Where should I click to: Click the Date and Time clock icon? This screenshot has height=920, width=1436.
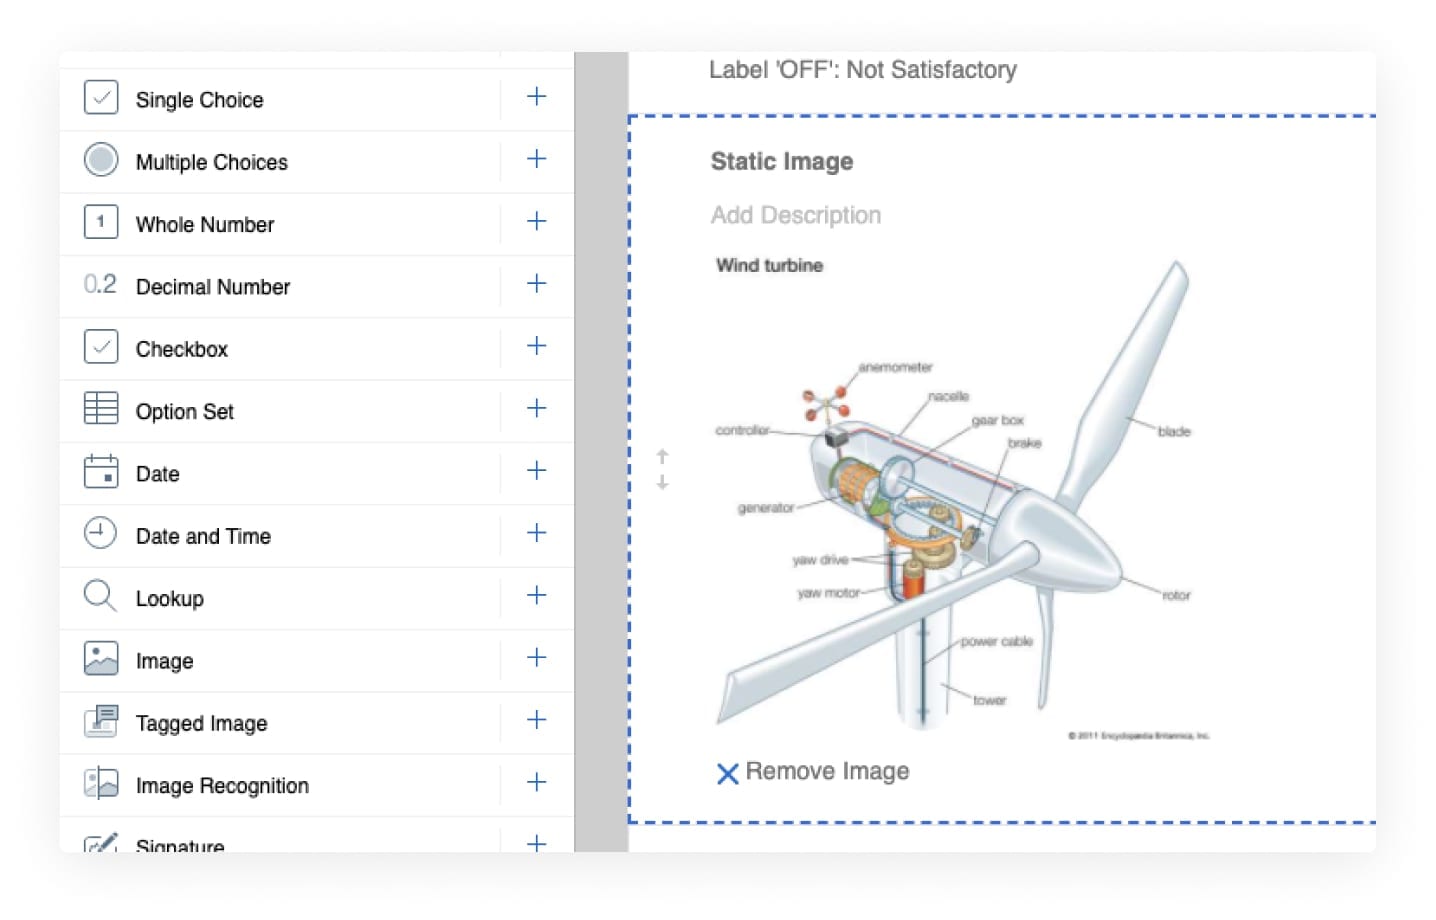pos(101,533)
